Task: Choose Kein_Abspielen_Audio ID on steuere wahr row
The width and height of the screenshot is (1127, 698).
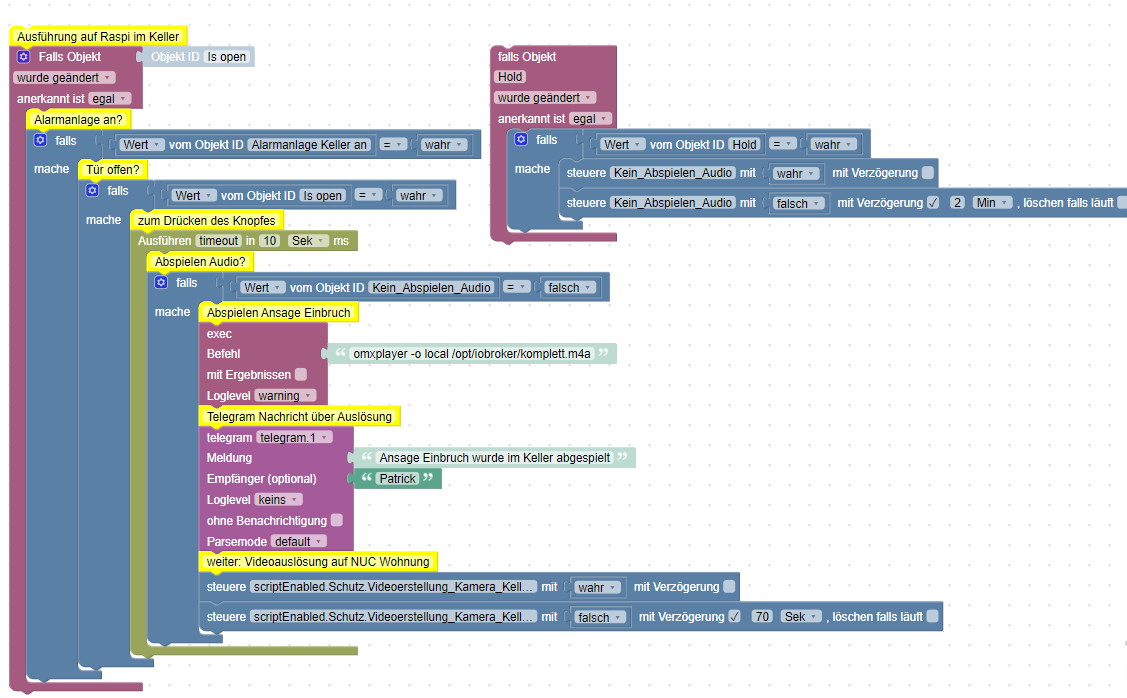Action: (x=673, y=173)
